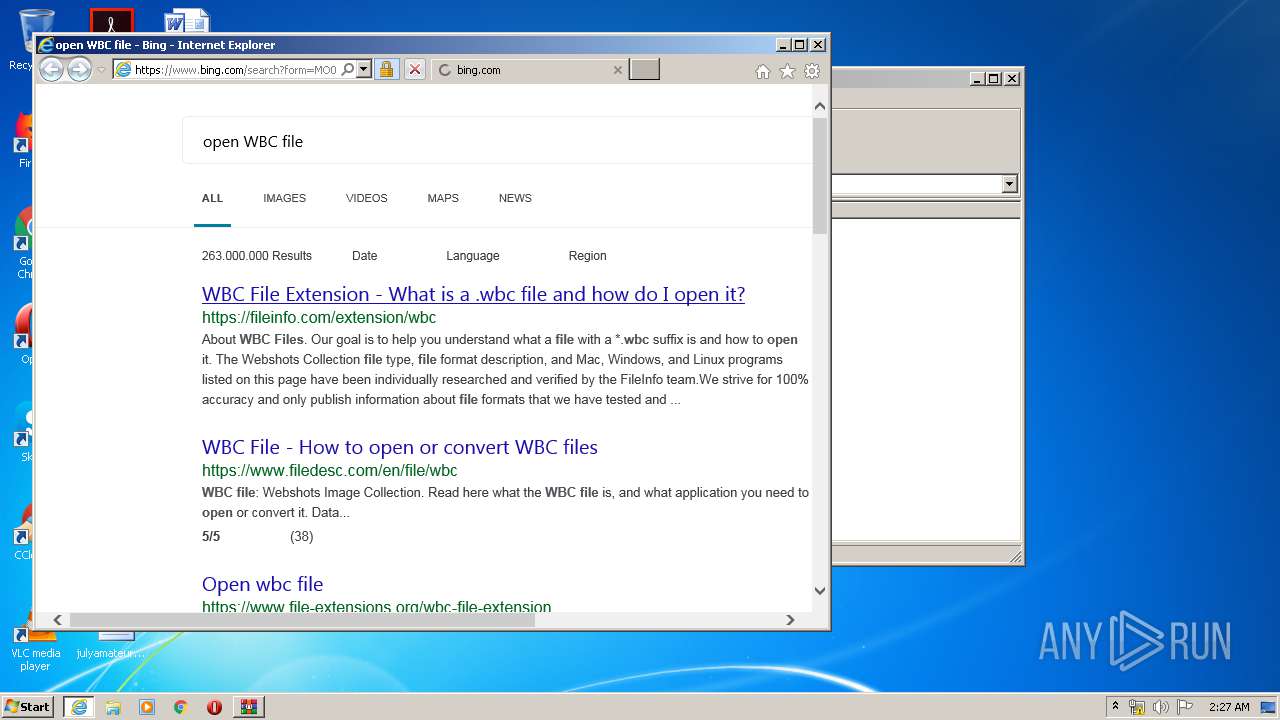Click the horizontal scrollbar thumb
This screenshot has height=720, width=1280.
click(302, 620)
